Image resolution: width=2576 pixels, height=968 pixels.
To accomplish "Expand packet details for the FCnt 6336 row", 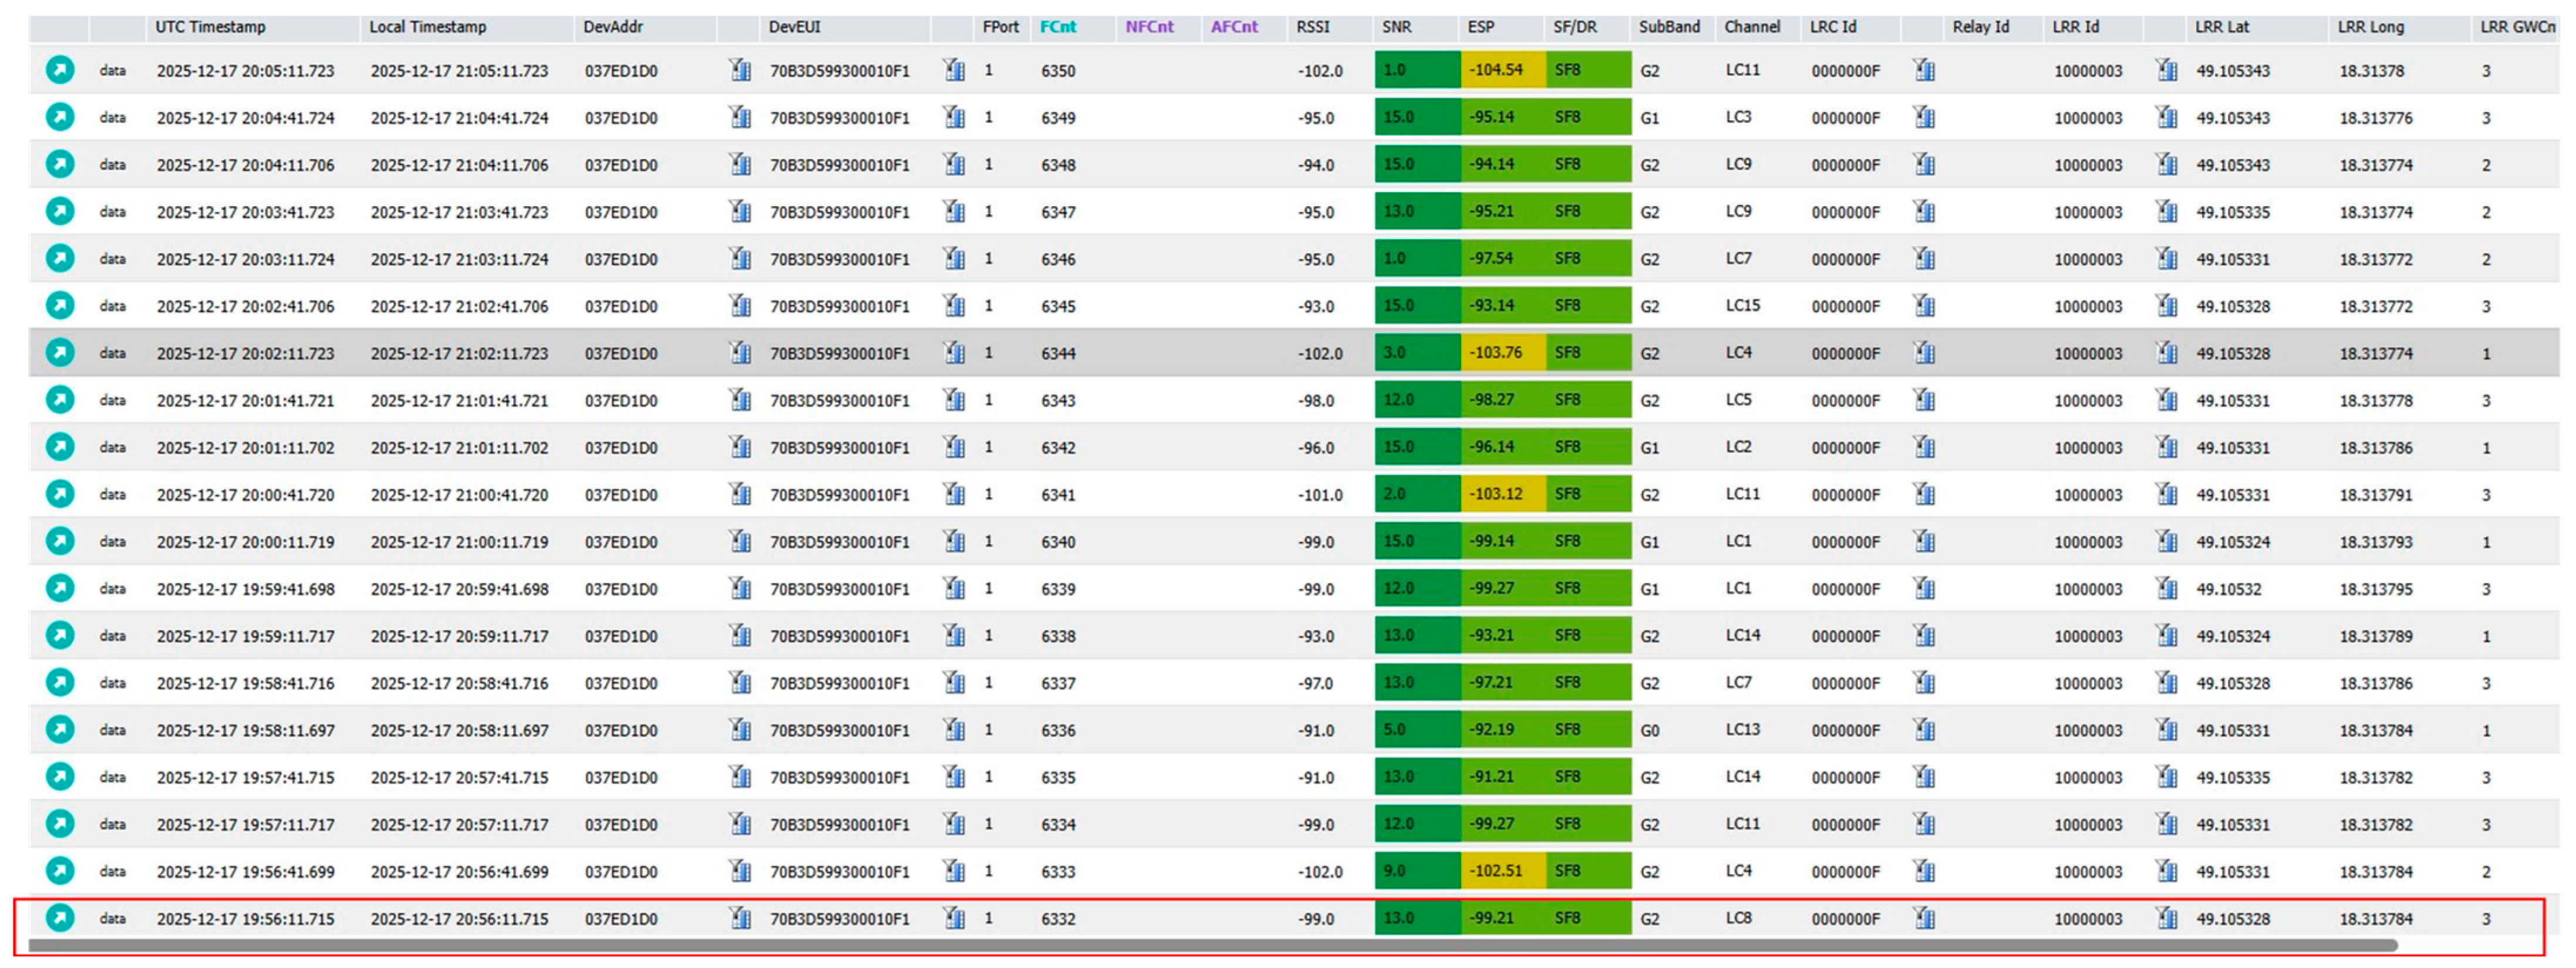I will click(x=60, y=729).
